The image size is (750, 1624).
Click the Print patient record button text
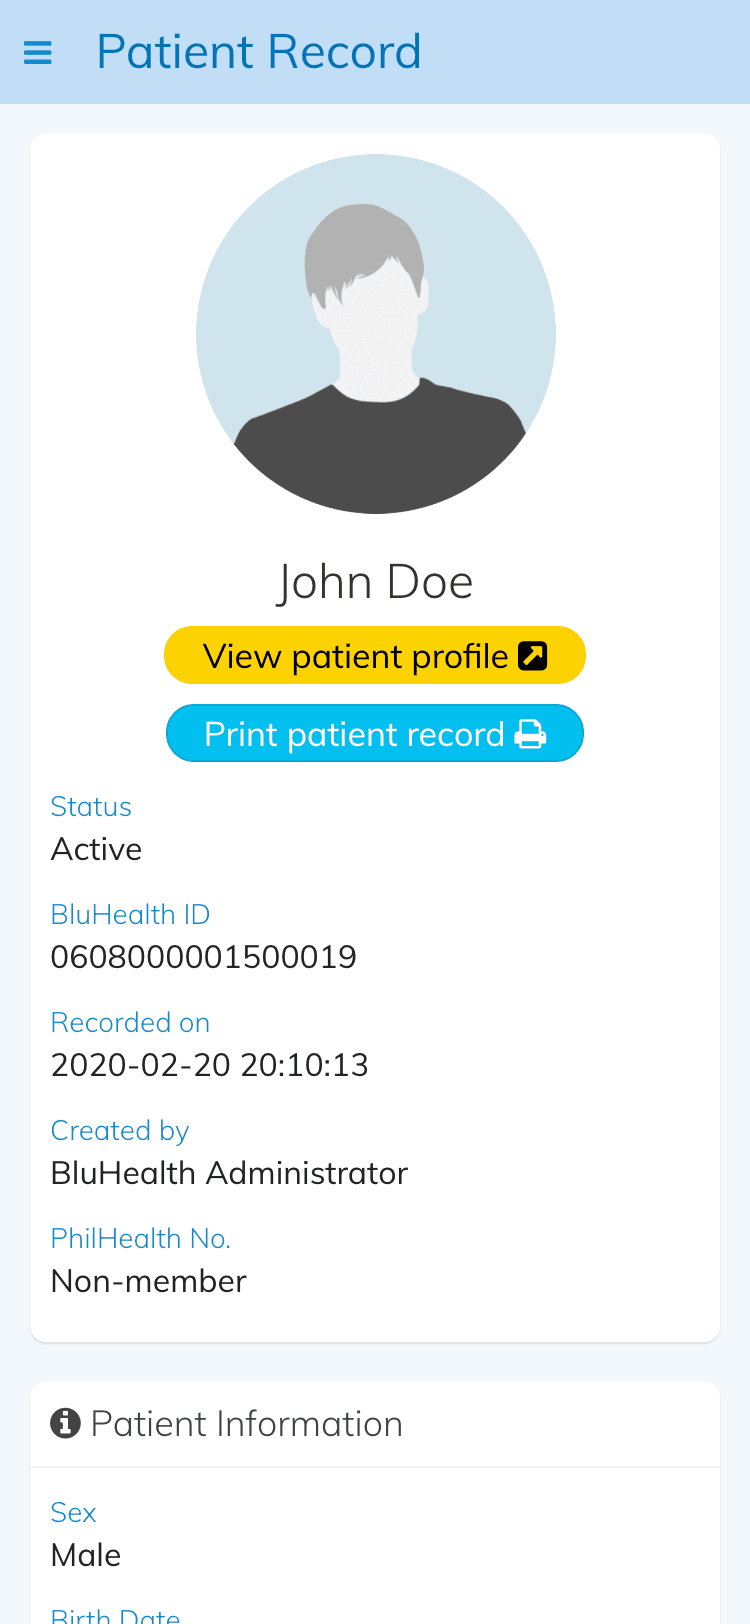click(354, 735)
